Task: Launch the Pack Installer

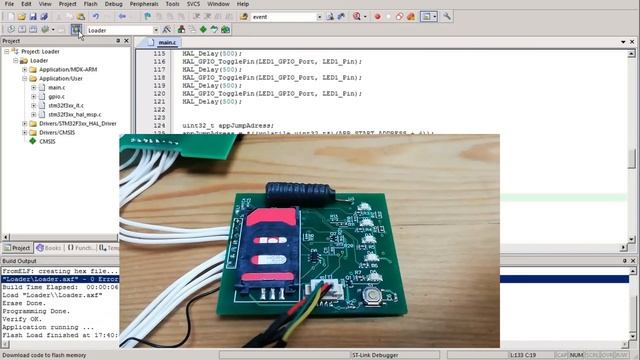Action: point(225,29)
